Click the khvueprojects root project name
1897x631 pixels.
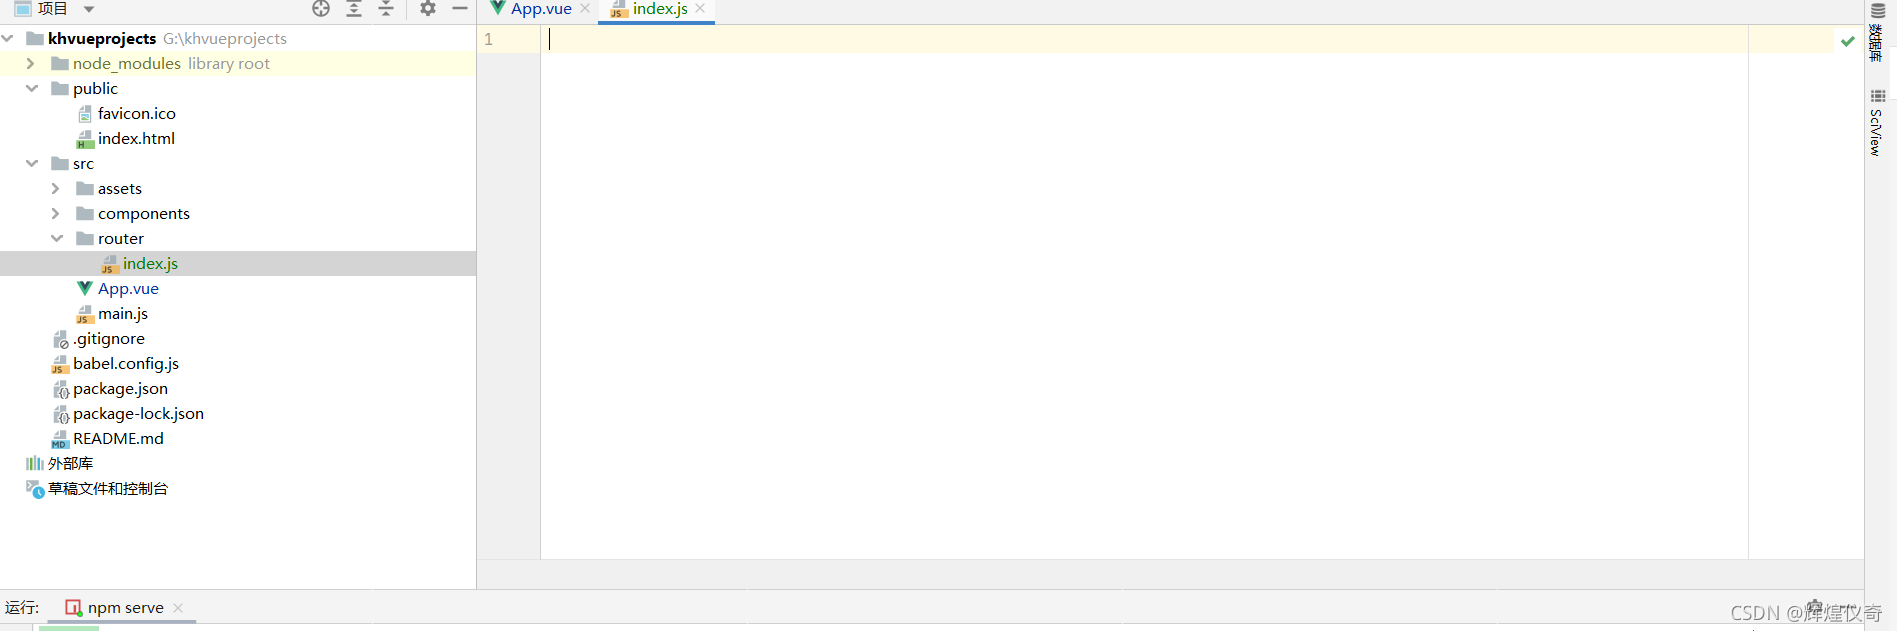(102, 38)
